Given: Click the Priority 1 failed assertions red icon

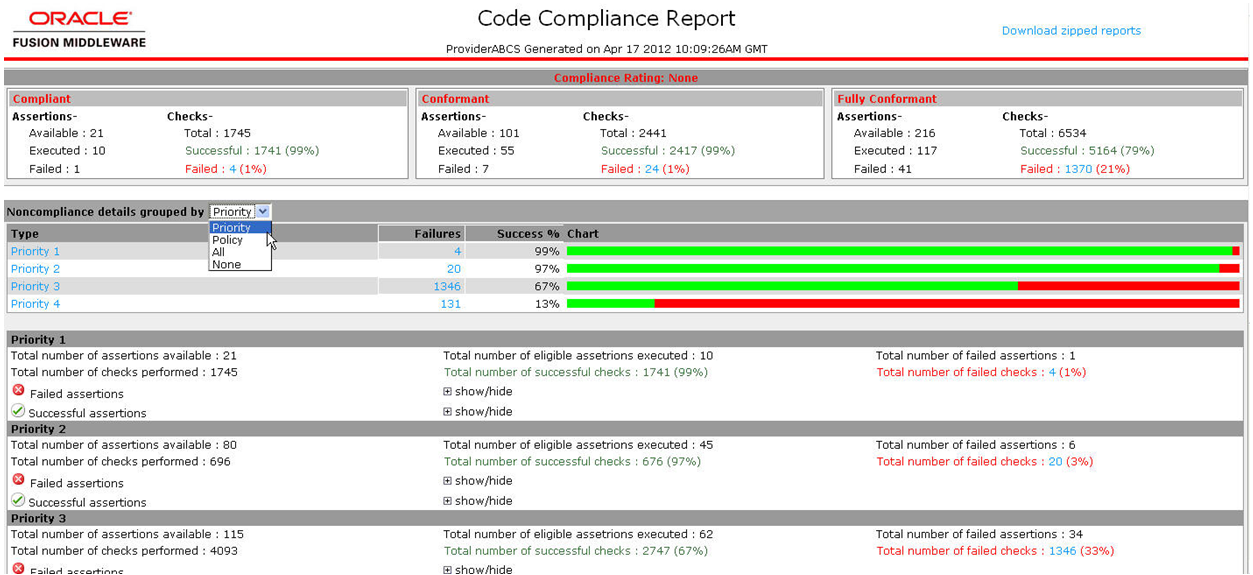Looking at the screenshot, I should tap(18, 391).
